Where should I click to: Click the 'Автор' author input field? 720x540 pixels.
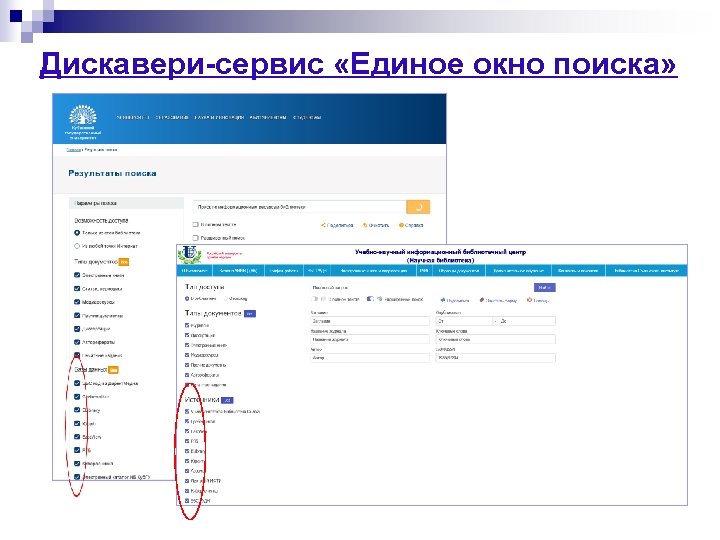(x=370, y=357)
